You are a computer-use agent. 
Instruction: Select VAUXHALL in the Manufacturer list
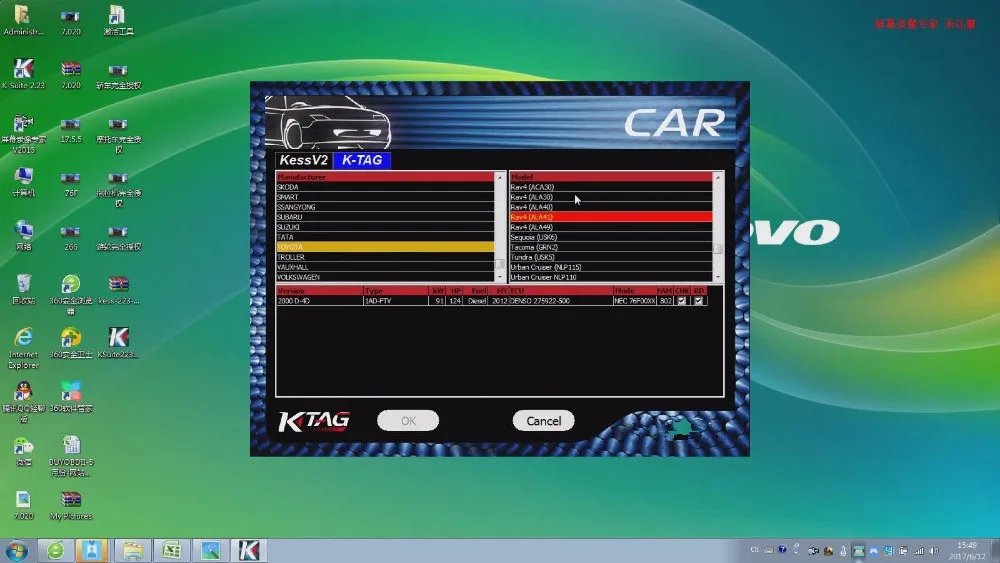point(385,267)
